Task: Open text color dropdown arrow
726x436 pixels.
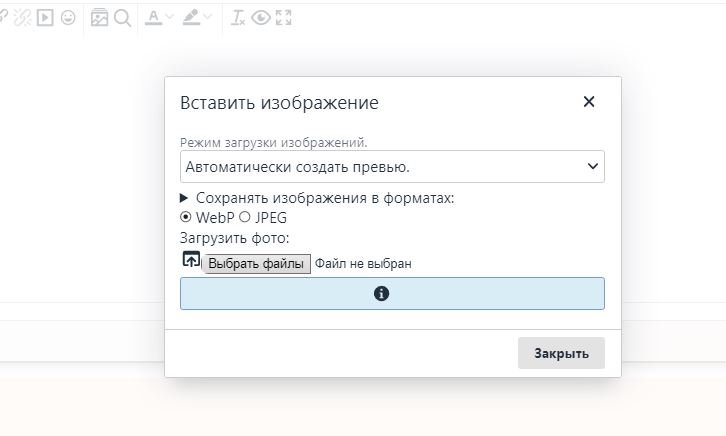Action: [x=169, y=17]
